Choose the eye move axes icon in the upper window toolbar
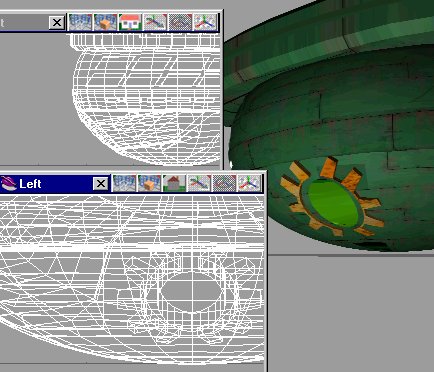Image resolution: width=434 pixels, height=372 pixels. (155, 22)
